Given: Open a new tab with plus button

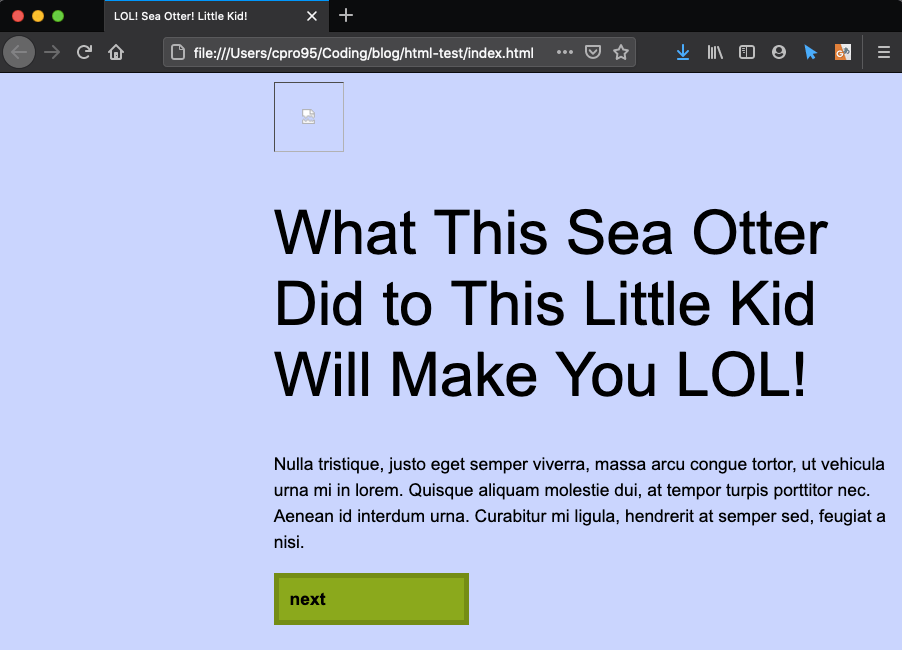Looking at the screenshot, I should point(346,16).
